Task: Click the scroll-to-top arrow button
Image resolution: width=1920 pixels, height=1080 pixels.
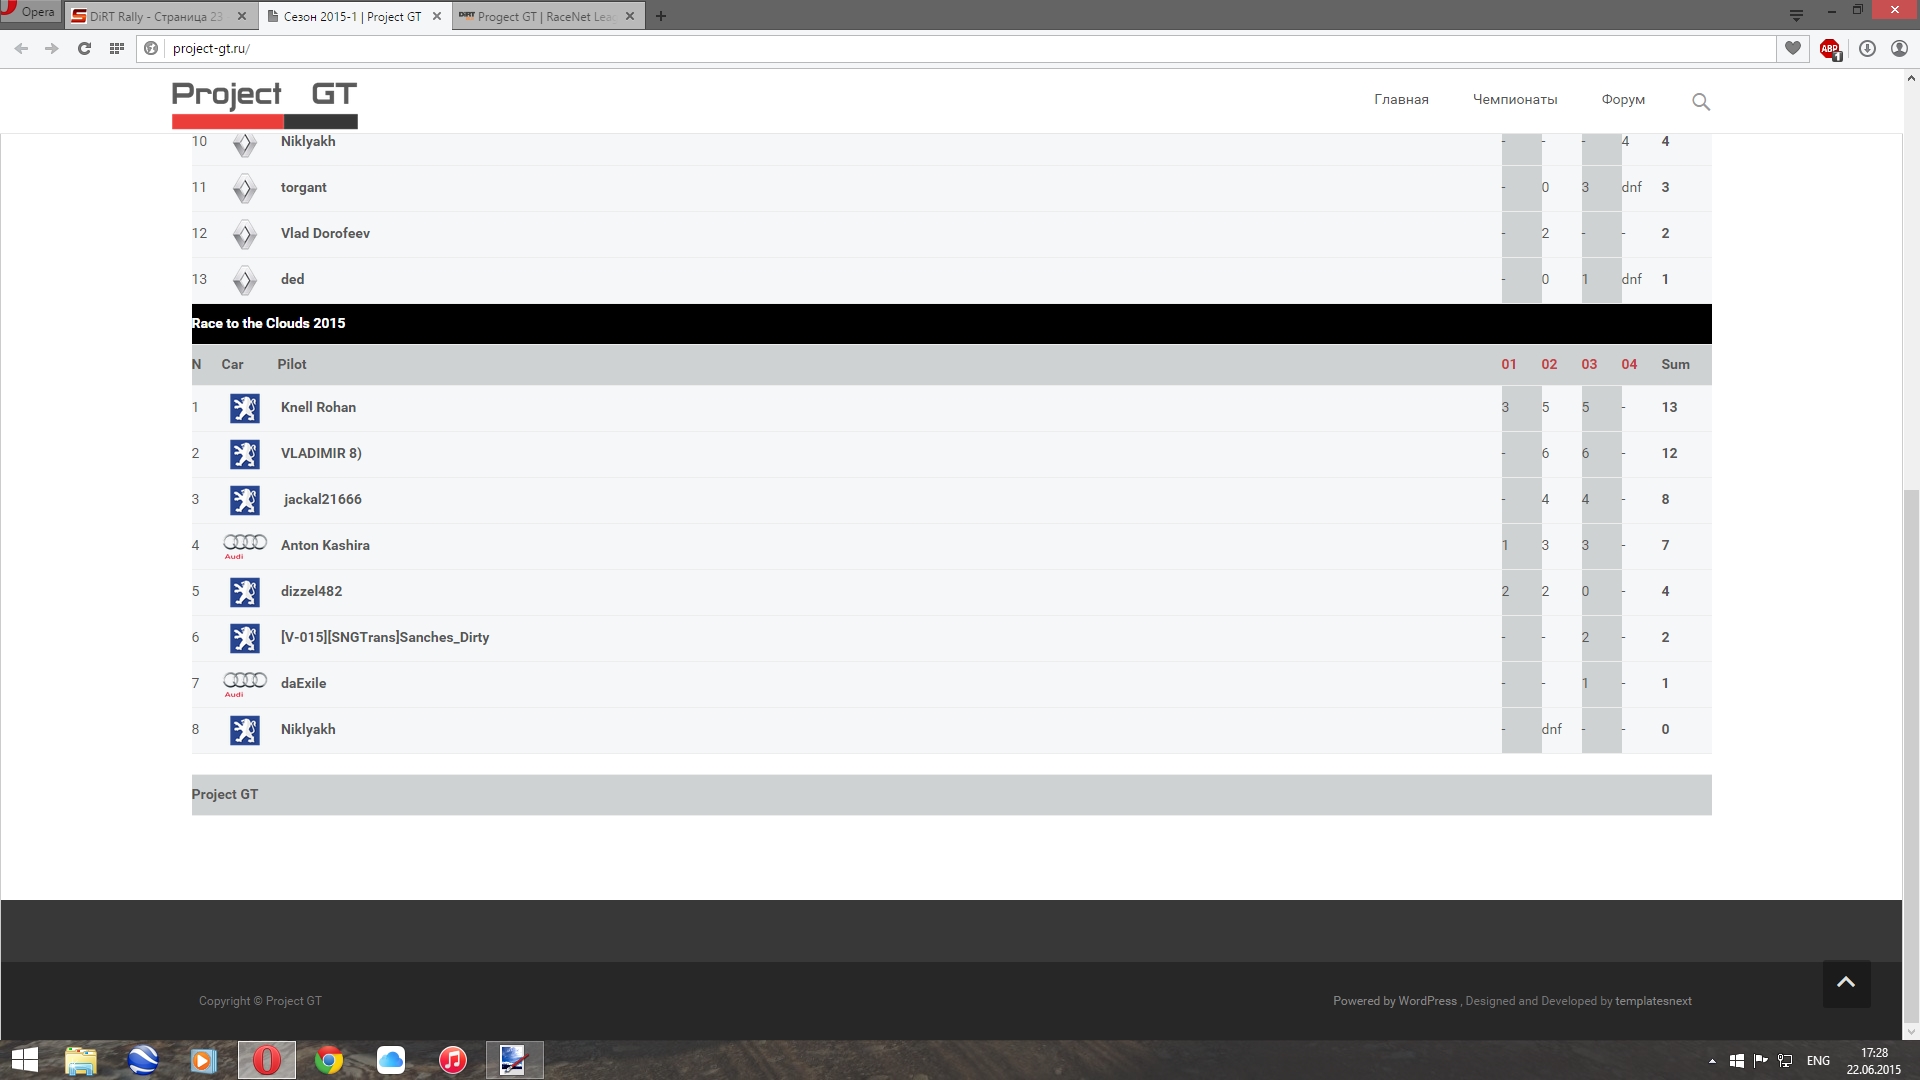Action: coord(1845,983)
